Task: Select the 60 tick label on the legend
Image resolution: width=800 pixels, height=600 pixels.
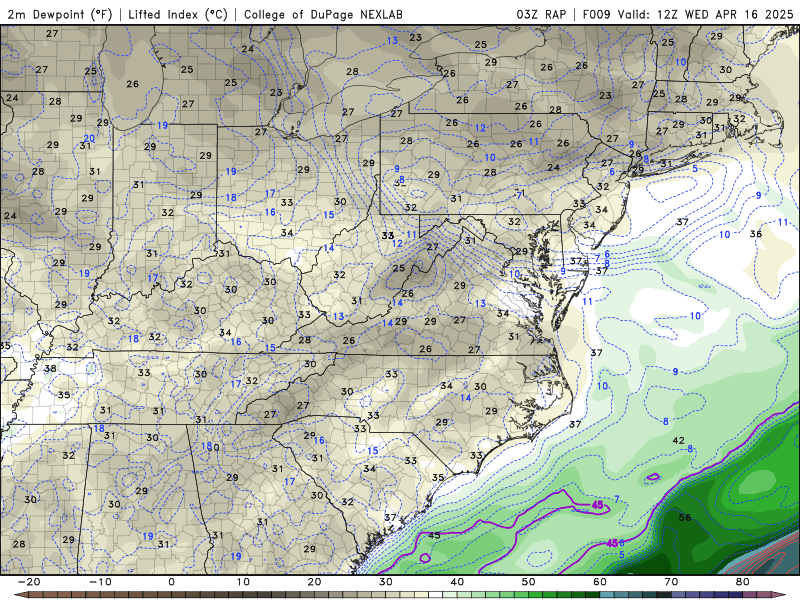Action: click(x=600, y=582)
